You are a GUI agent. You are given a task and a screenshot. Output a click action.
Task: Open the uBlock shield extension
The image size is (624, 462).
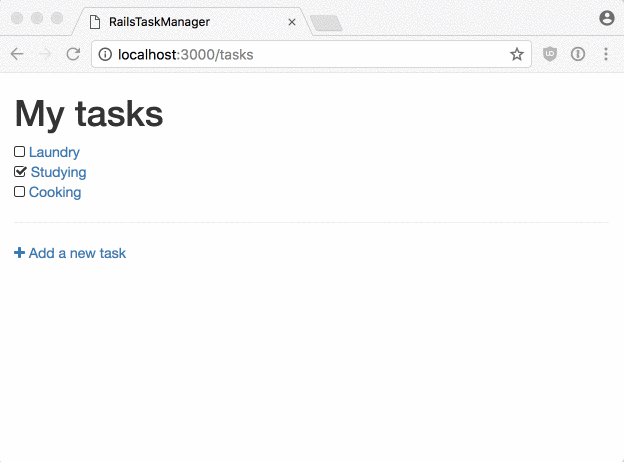pos(550,54)
